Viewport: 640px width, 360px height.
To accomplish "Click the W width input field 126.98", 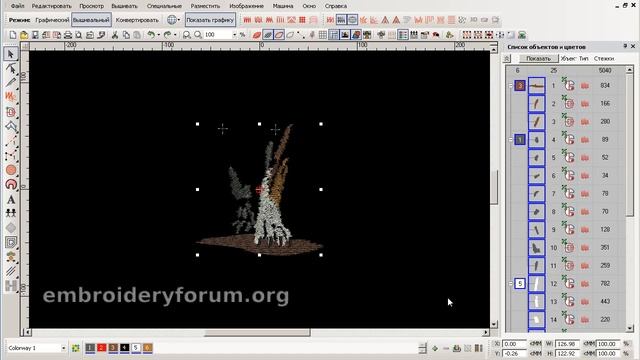I will [567, 344].
